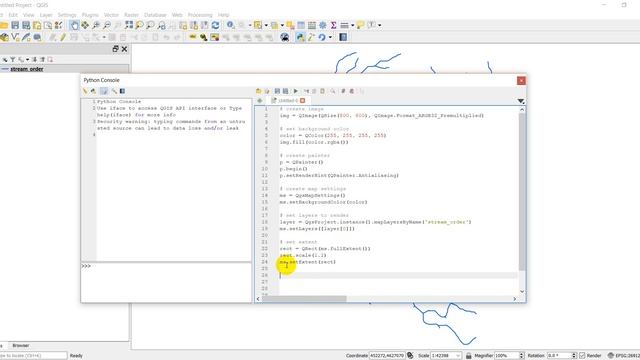Open the New Print Layout icon
The image size is (640, 360).
click(x=37, y=25)
